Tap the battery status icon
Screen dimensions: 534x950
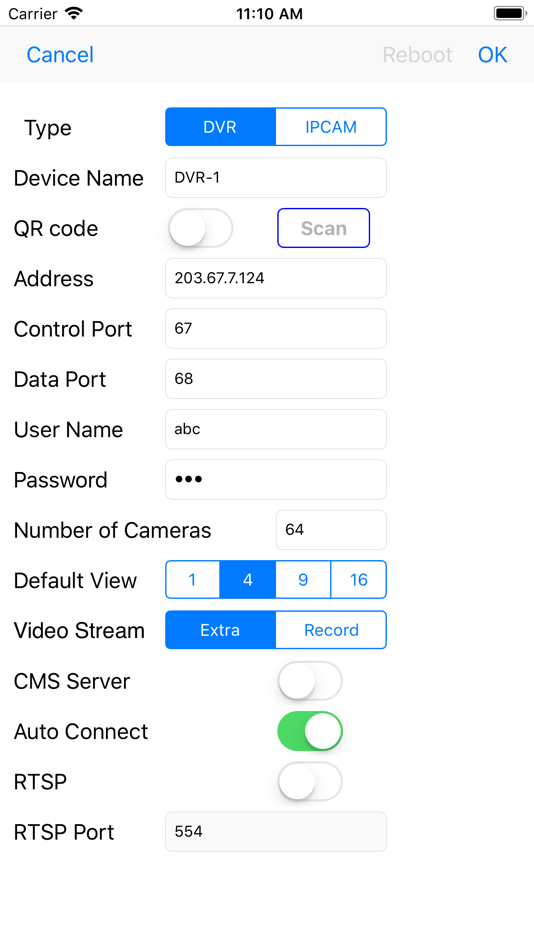pos(510,13)
